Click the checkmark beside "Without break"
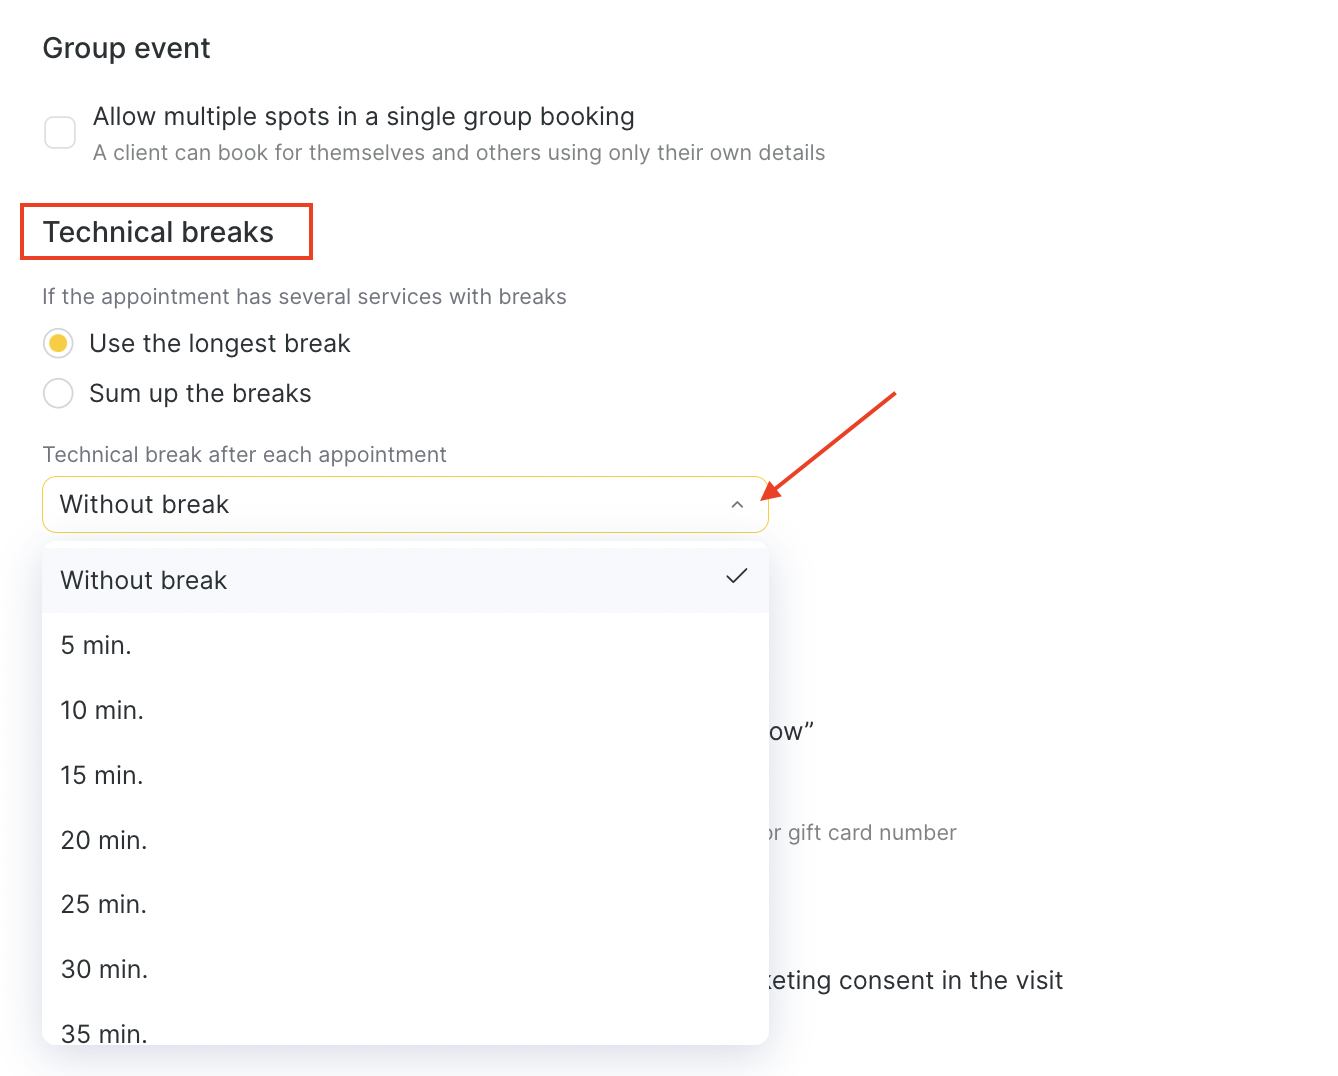This screenshot has height=1076, width=1338. [x=737, y=577]
